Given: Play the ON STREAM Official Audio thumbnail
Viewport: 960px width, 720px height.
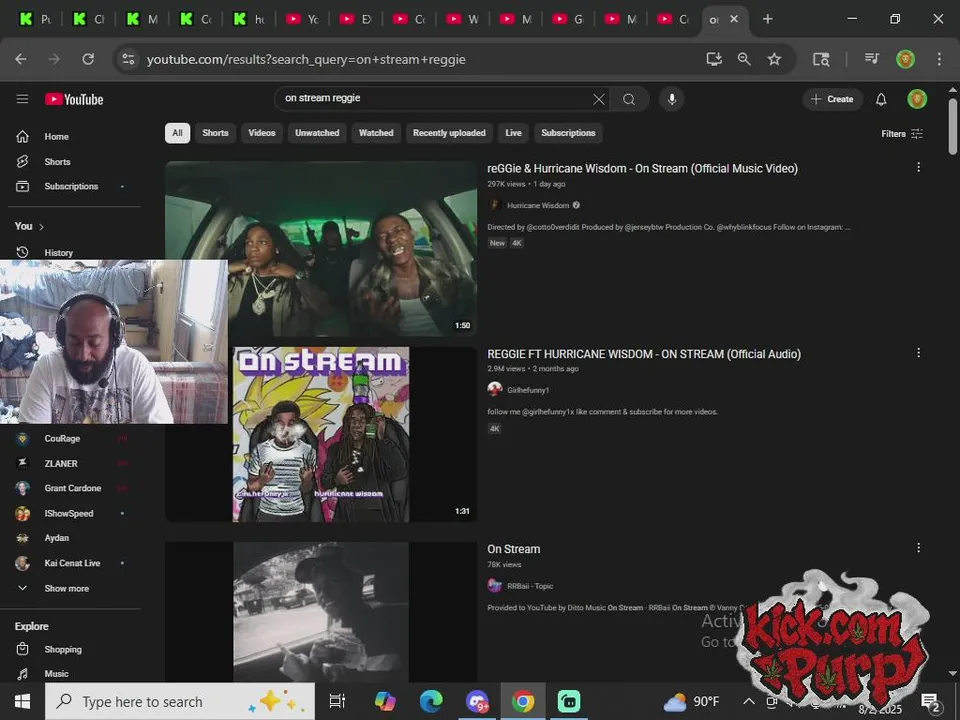Looking at the screenshot, I should [321, 434].
